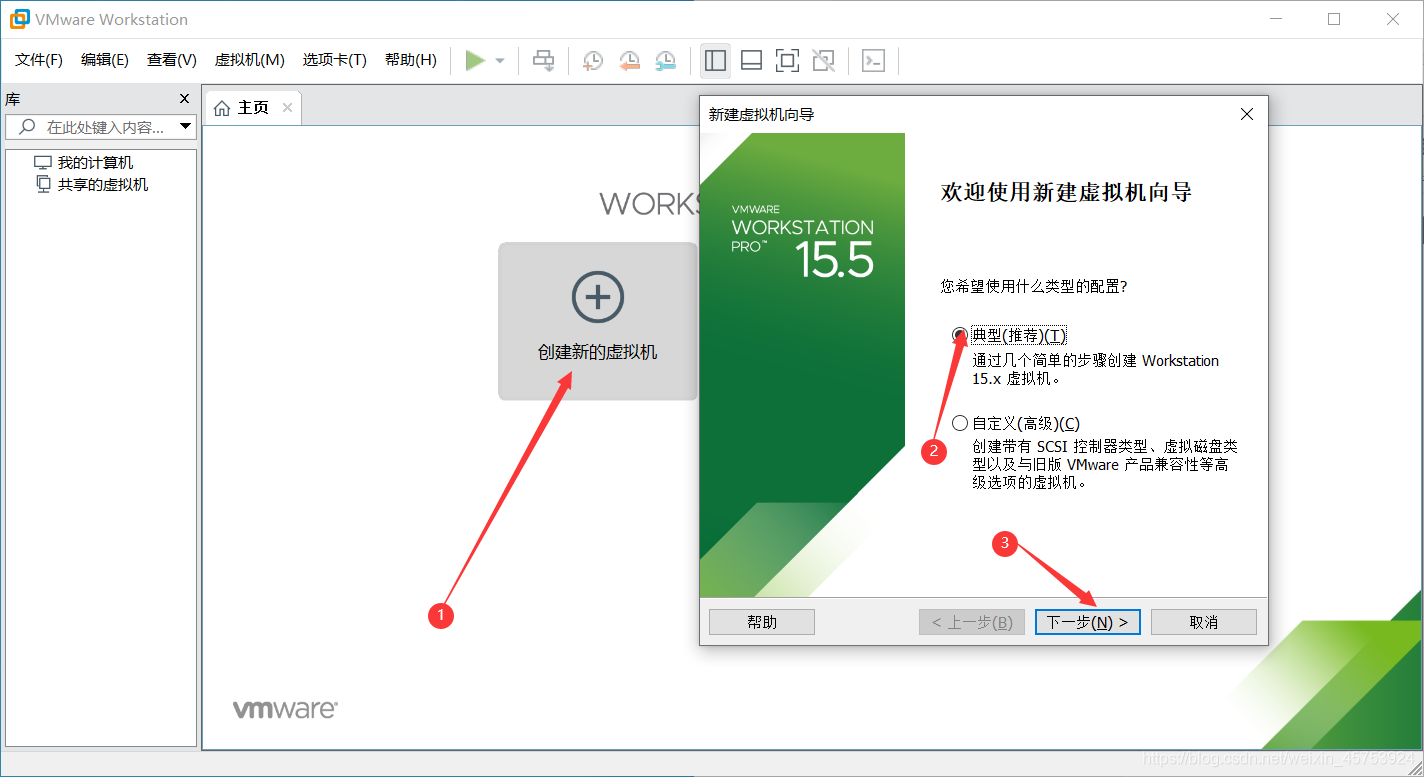1424x777 pixels.
Task: Close the library panel with X
Action: pos(184,98)
